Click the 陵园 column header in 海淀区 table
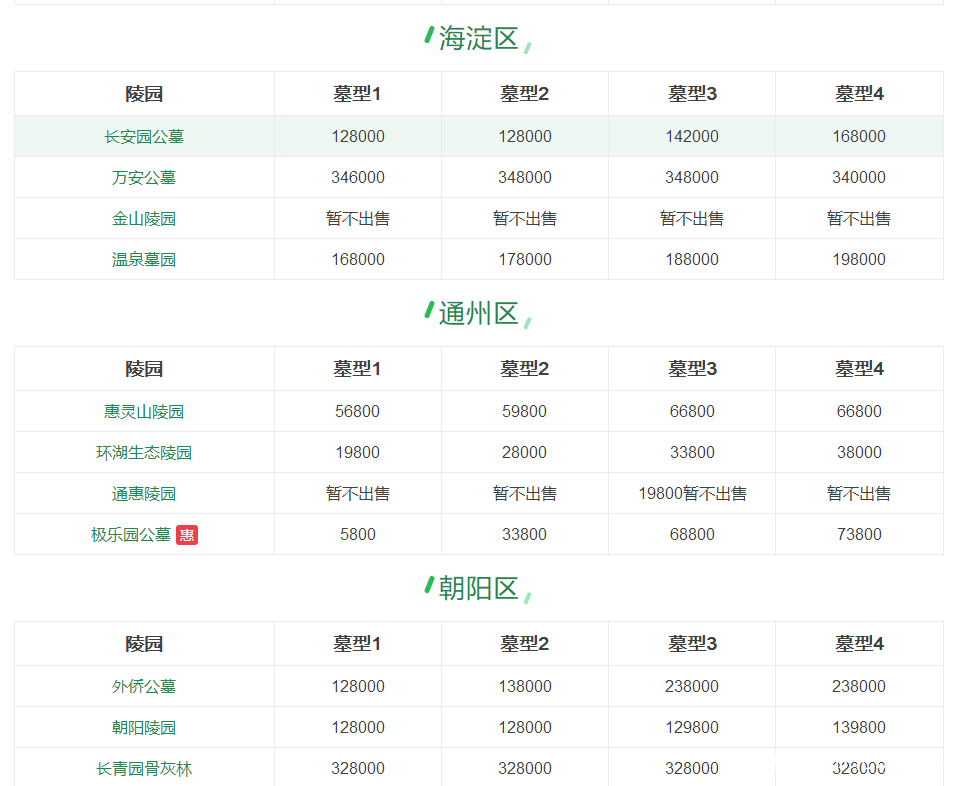This screenshot has width=960, height=786. (x=144, y=94)
